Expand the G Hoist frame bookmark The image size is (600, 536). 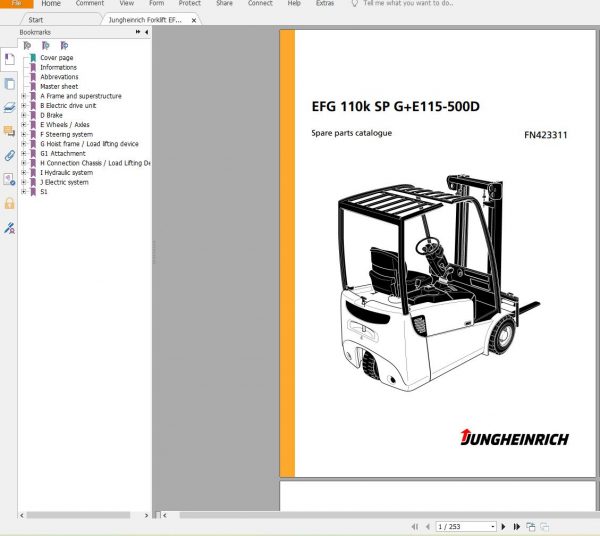24,144
